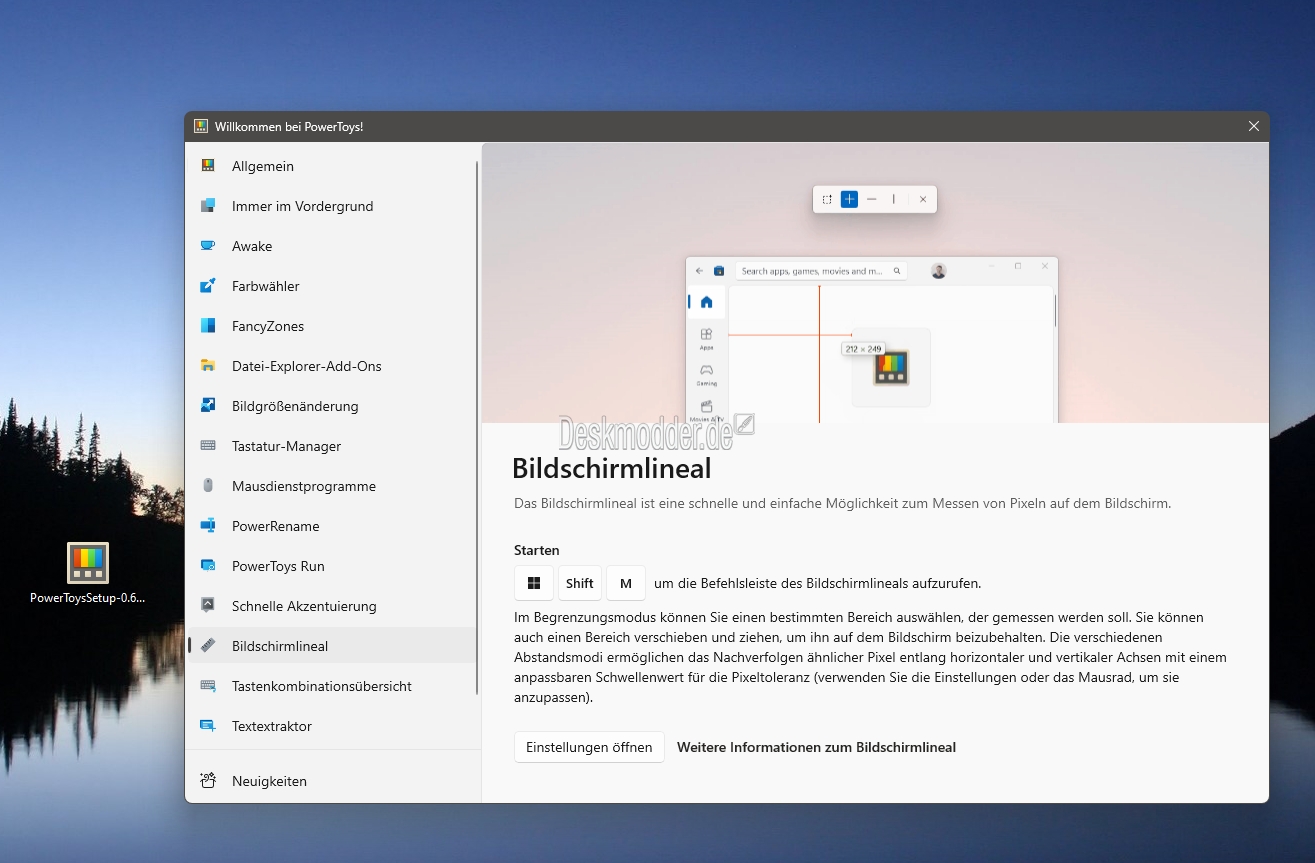Click the Bildschirmlineal ruler icon
This screenshot has height=863, width=1315.
tap(208, 646)
